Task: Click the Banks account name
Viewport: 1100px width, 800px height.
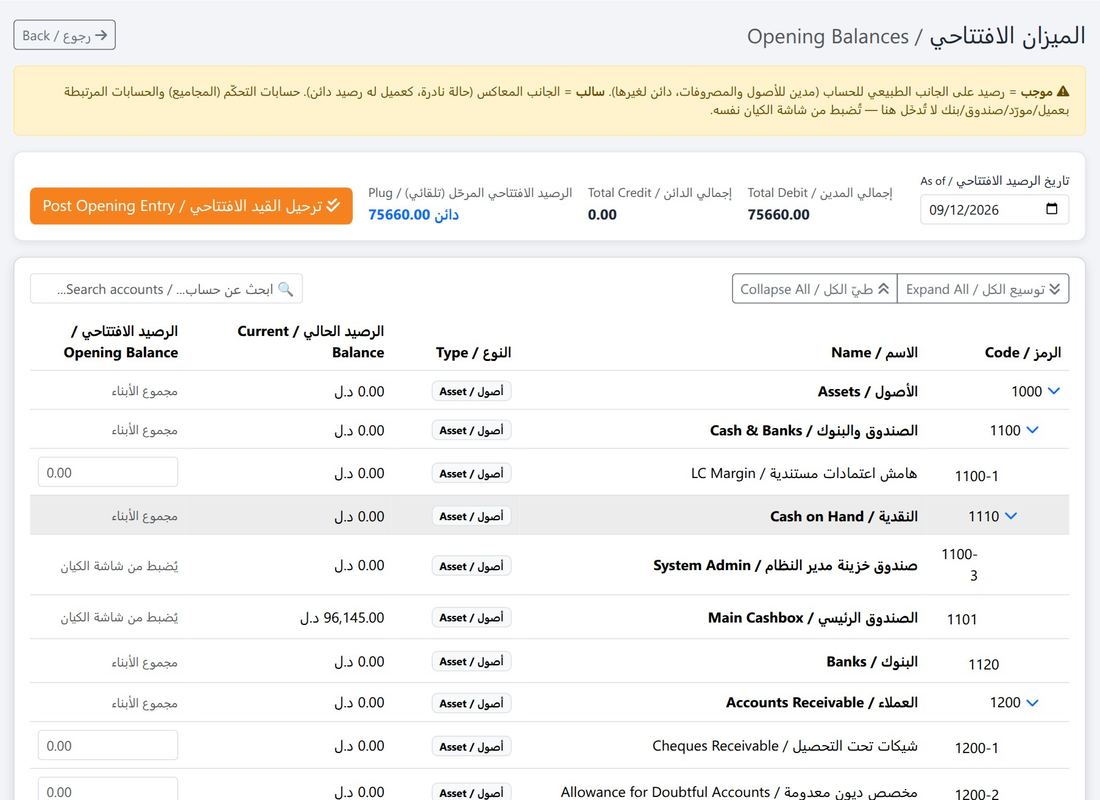Action: point(872,661)
